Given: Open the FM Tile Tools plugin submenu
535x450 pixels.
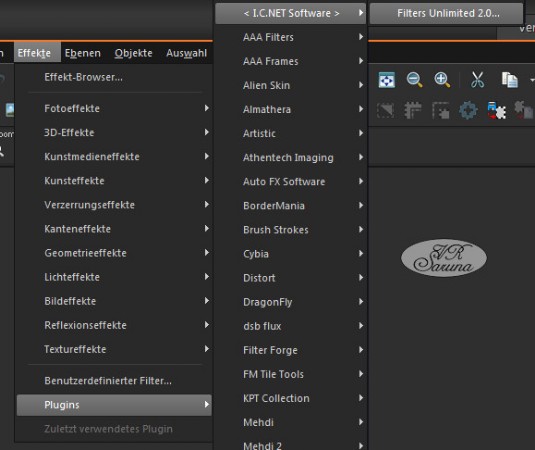Looking at the screenshot, I should click(291, 374).
